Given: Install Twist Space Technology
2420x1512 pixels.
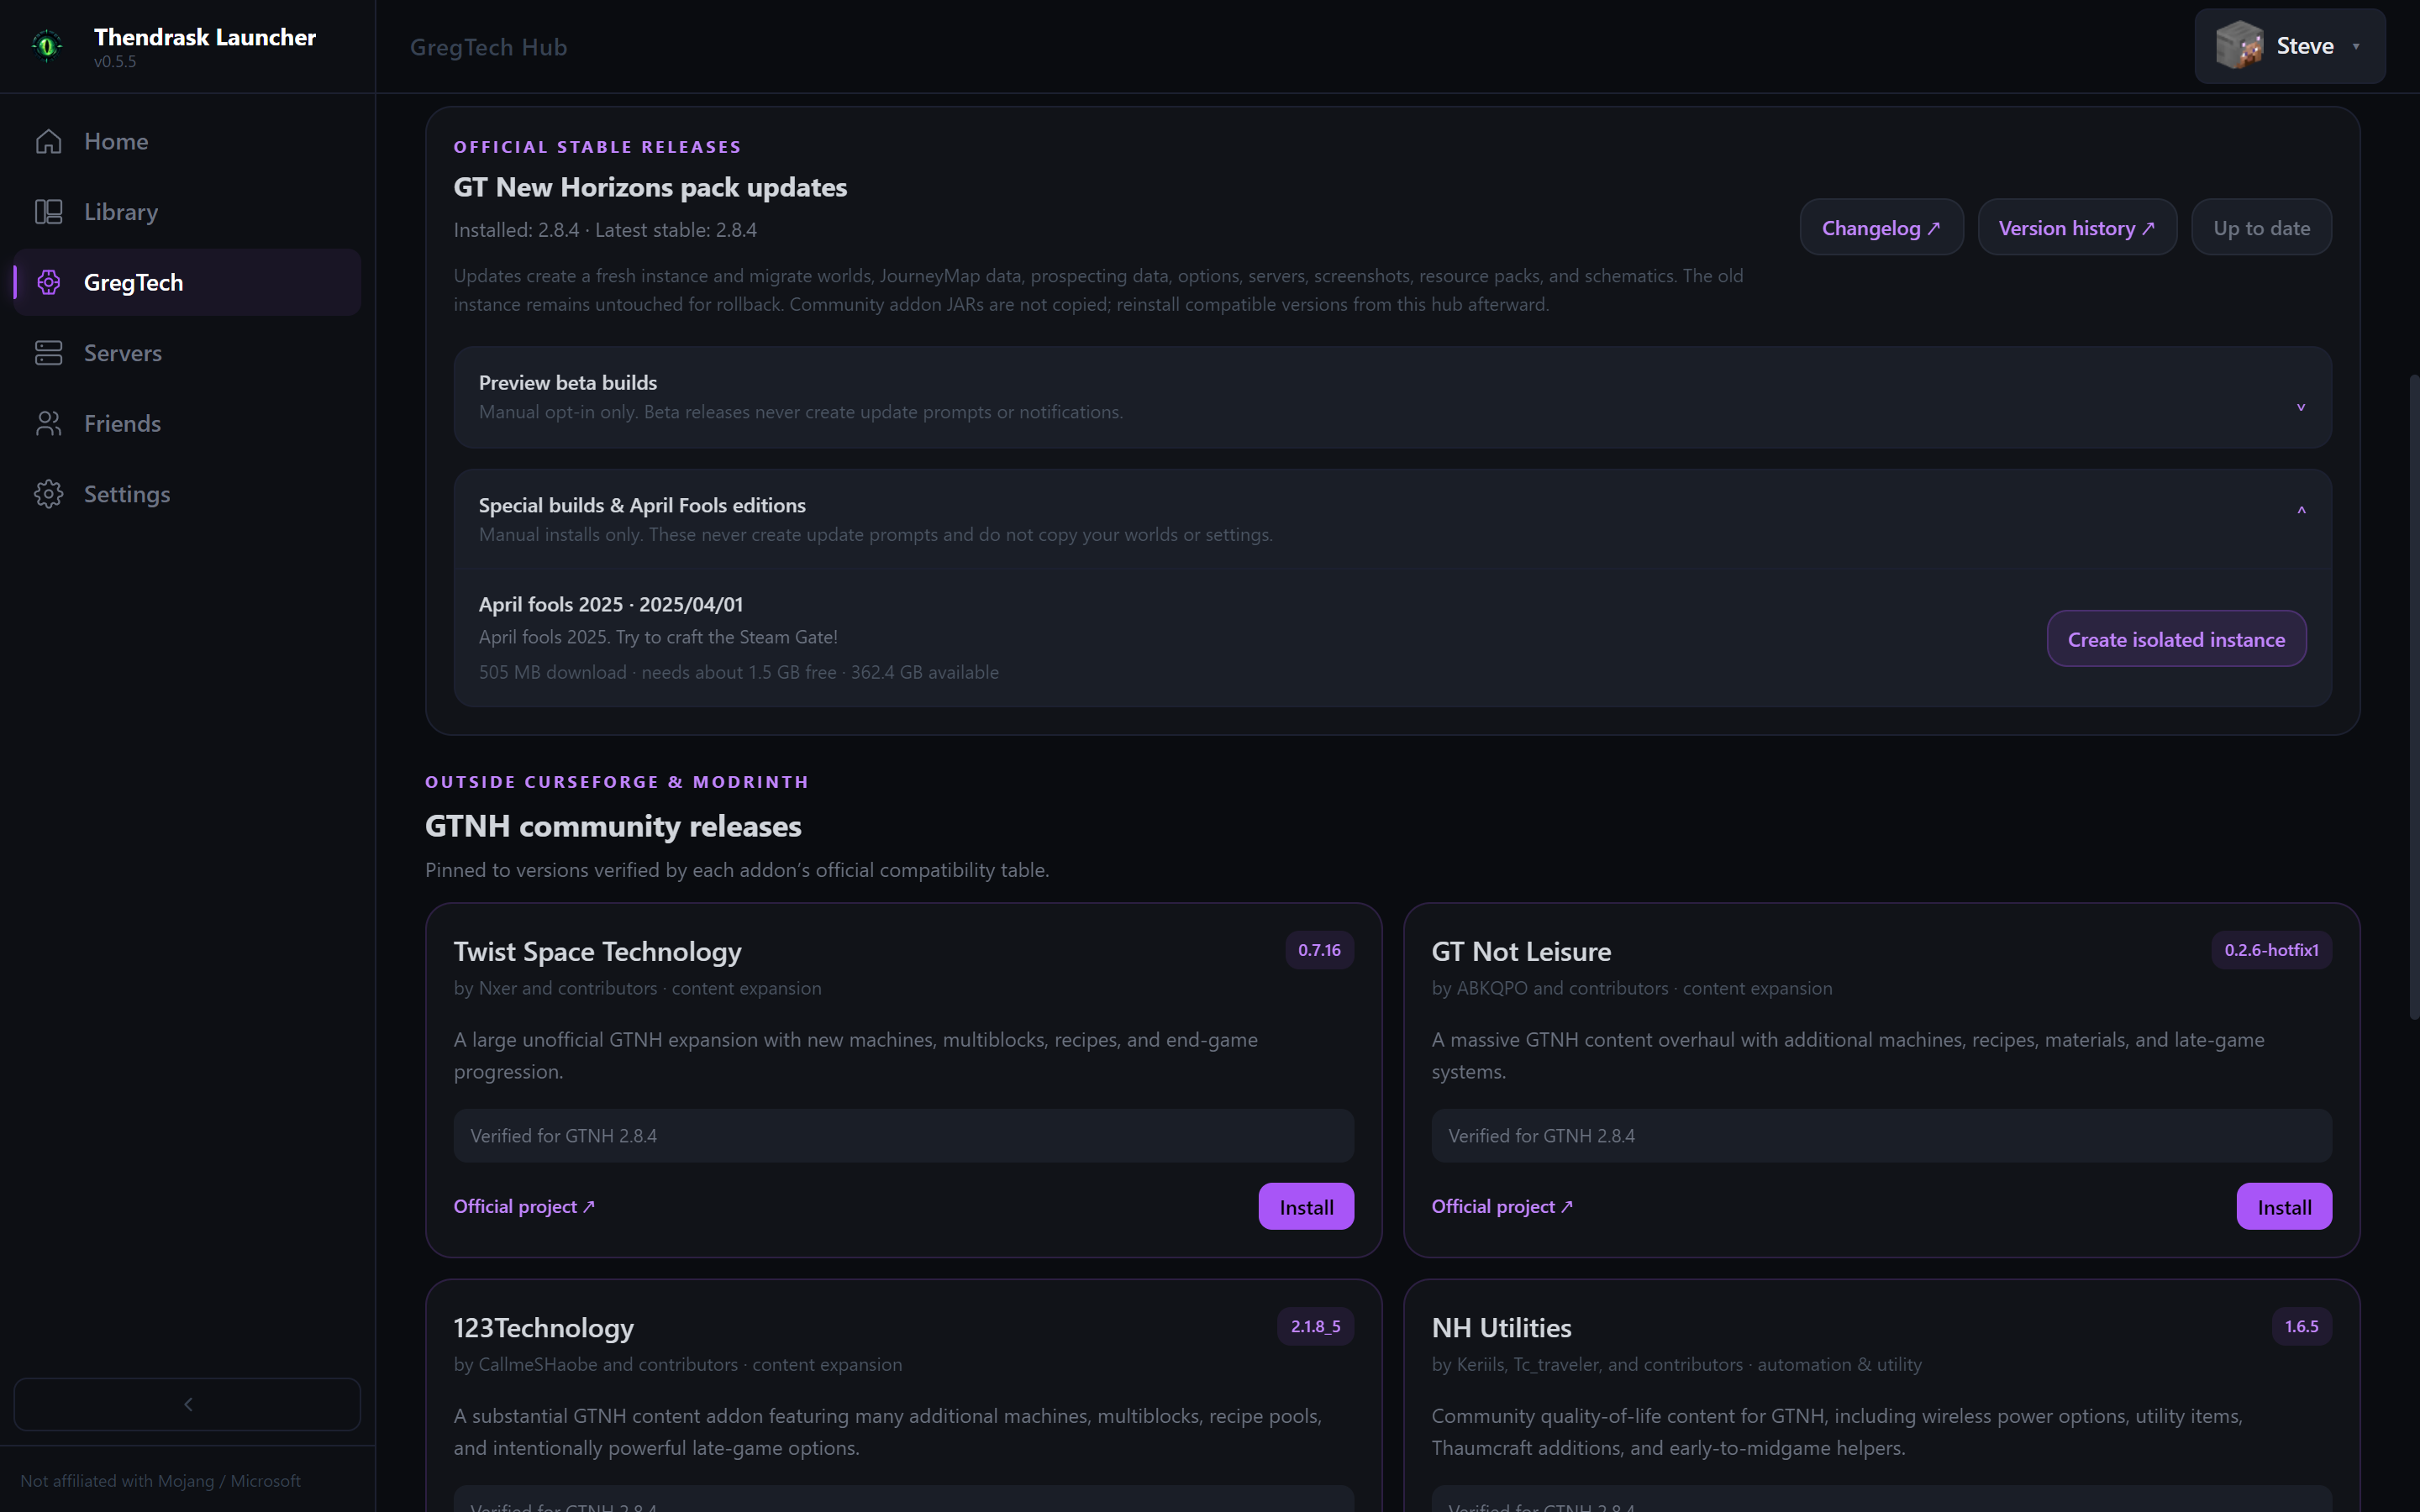Looking at the screenshot, I should coord(1306,1207).
